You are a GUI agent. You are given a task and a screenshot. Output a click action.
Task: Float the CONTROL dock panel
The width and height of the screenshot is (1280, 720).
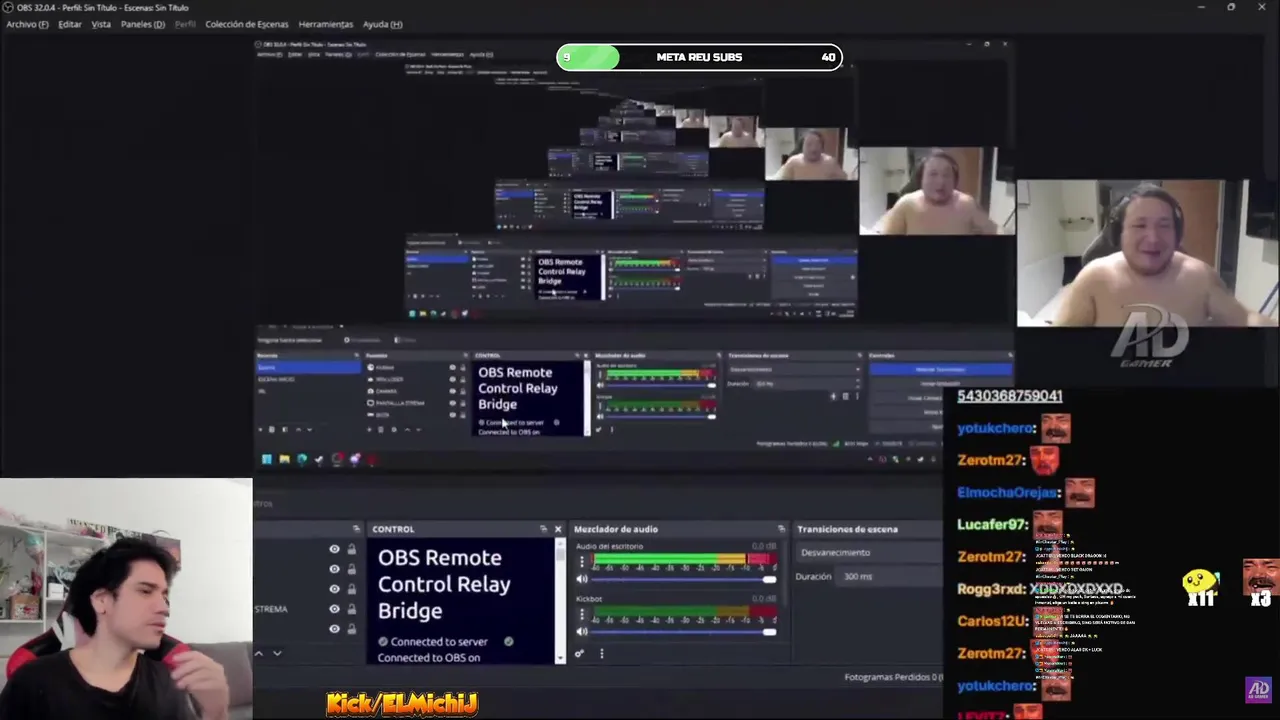[x=543, y=529]
